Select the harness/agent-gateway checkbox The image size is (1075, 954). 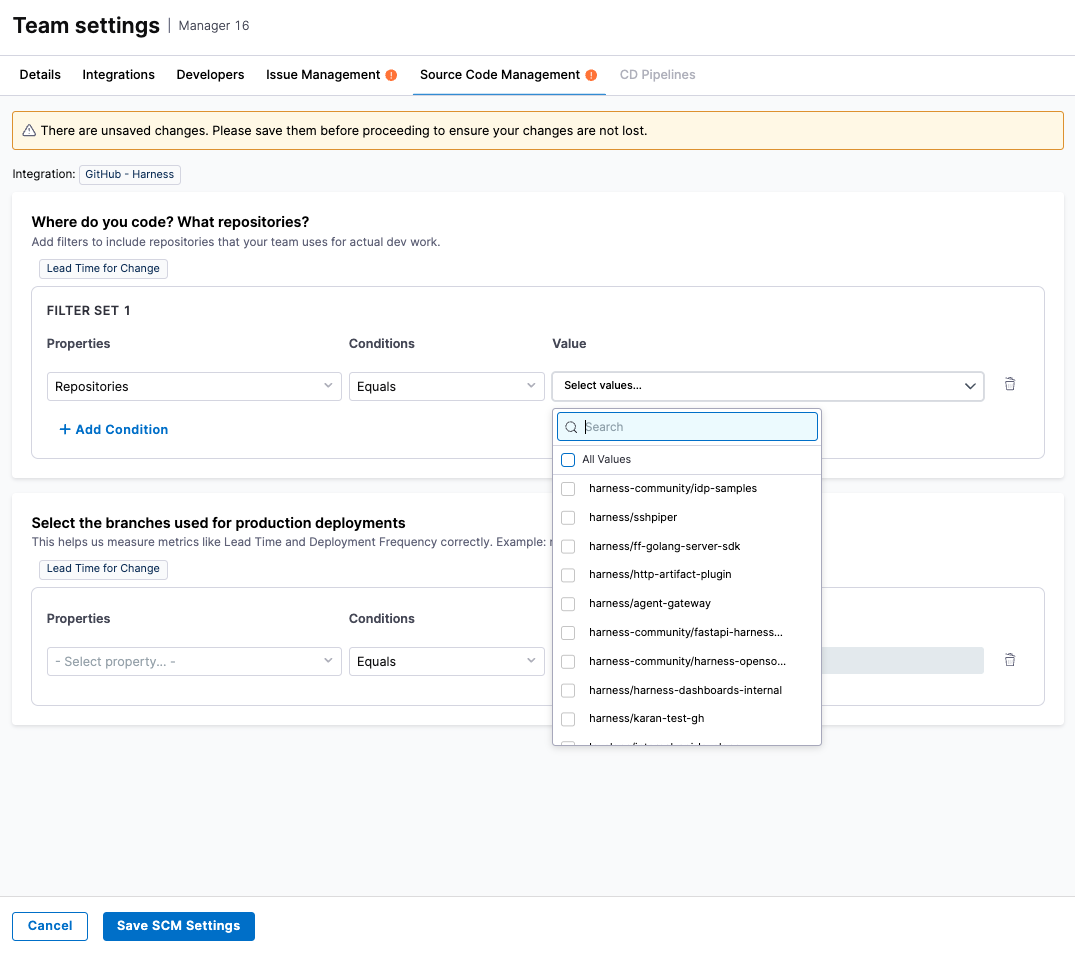568,604
